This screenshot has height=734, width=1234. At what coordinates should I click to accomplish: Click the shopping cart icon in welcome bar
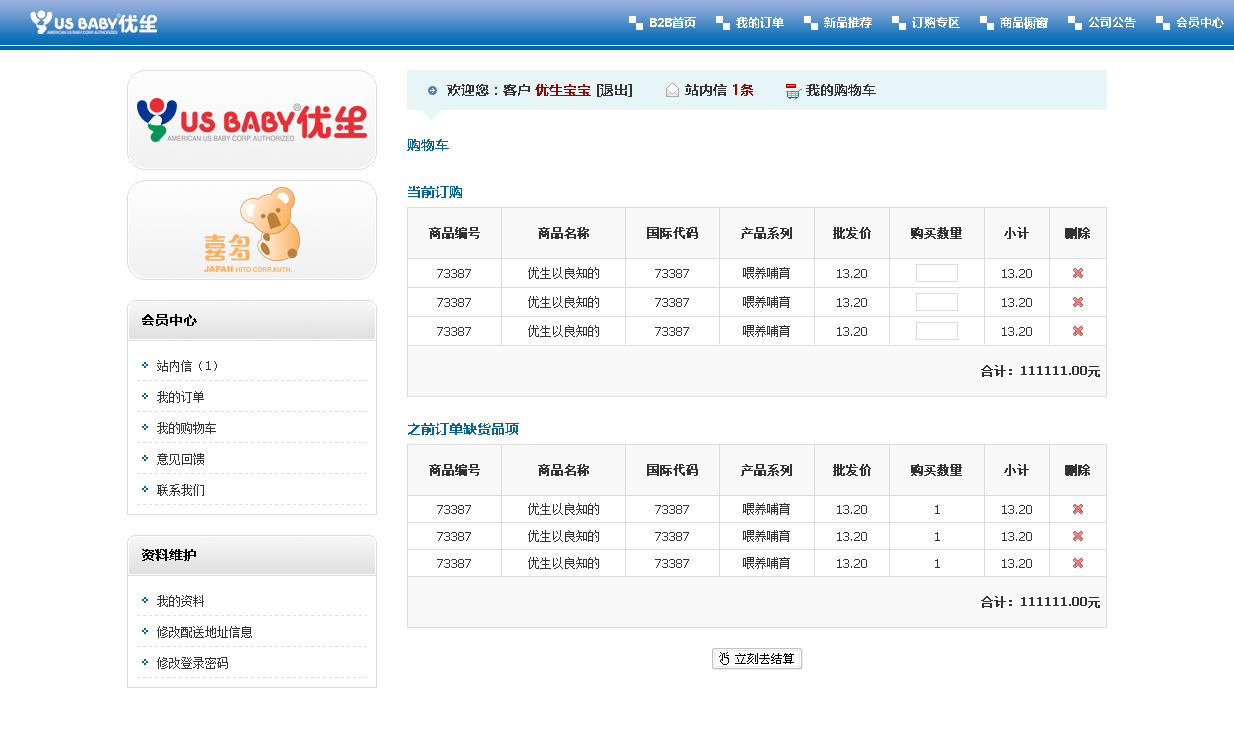793,91
